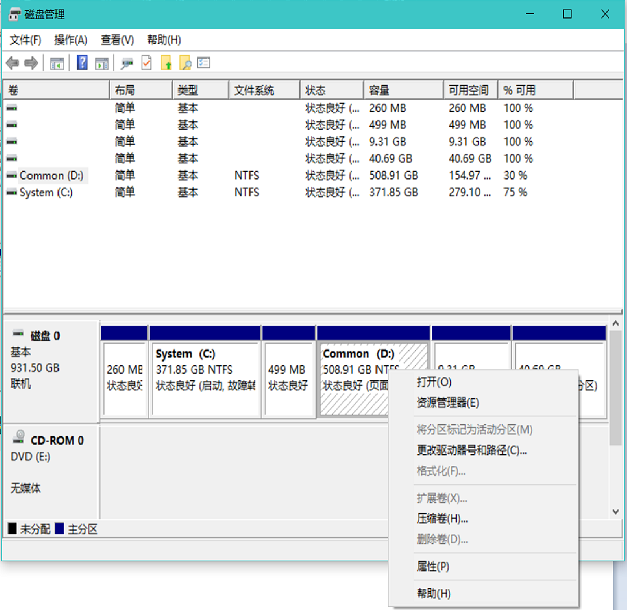Click the yellow folder up-arrow toolbar icon
The width and height of the screenshot is (627, 610).
coord(166,63)
